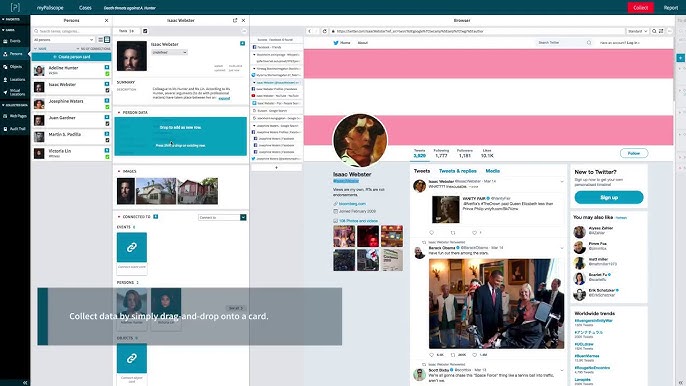Collapse the Images section
This screenshot has height=386, width=686.
tap(119, 171)
